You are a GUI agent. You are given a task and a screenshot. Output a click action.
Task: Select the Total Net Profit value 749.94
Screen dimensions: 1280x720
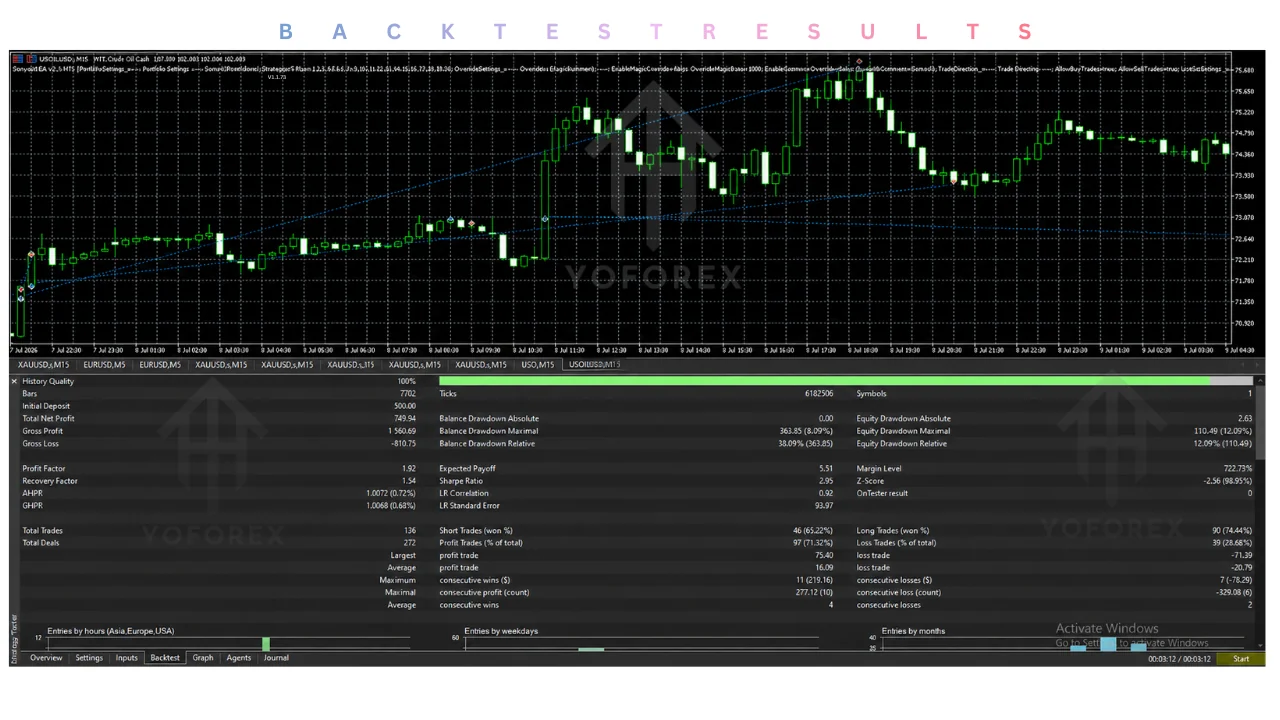pyautogui.click(x=404, y=419)
